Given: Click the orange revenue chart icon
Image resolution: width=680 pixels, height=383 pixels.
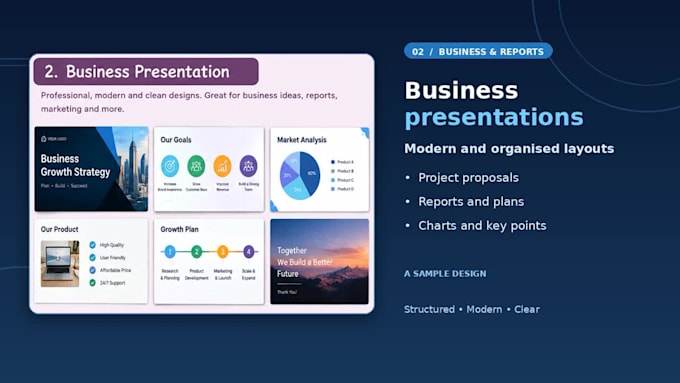Looking at the screenshot, I should click(x=222, y=166).
